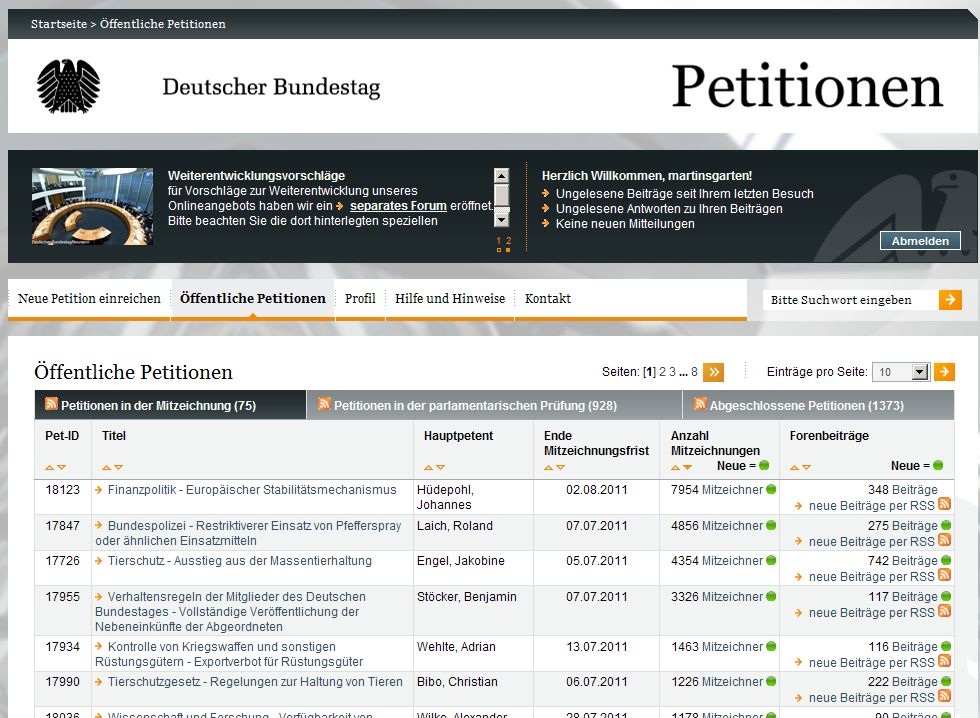Select Öffentliche Petitionen menu item

[x=252, y=299]
